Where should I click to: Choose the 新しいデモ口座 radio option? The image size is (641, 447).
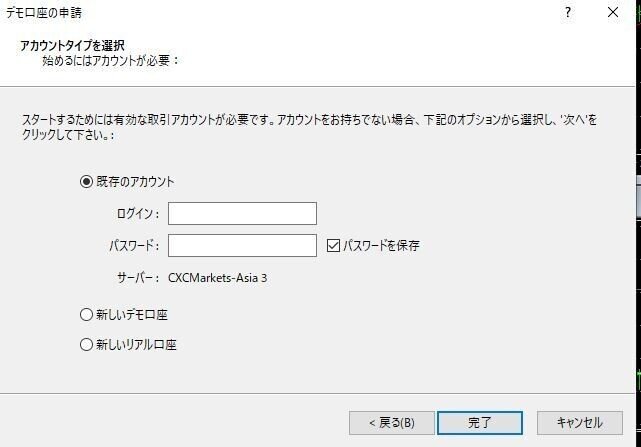[x=86, y=315]
